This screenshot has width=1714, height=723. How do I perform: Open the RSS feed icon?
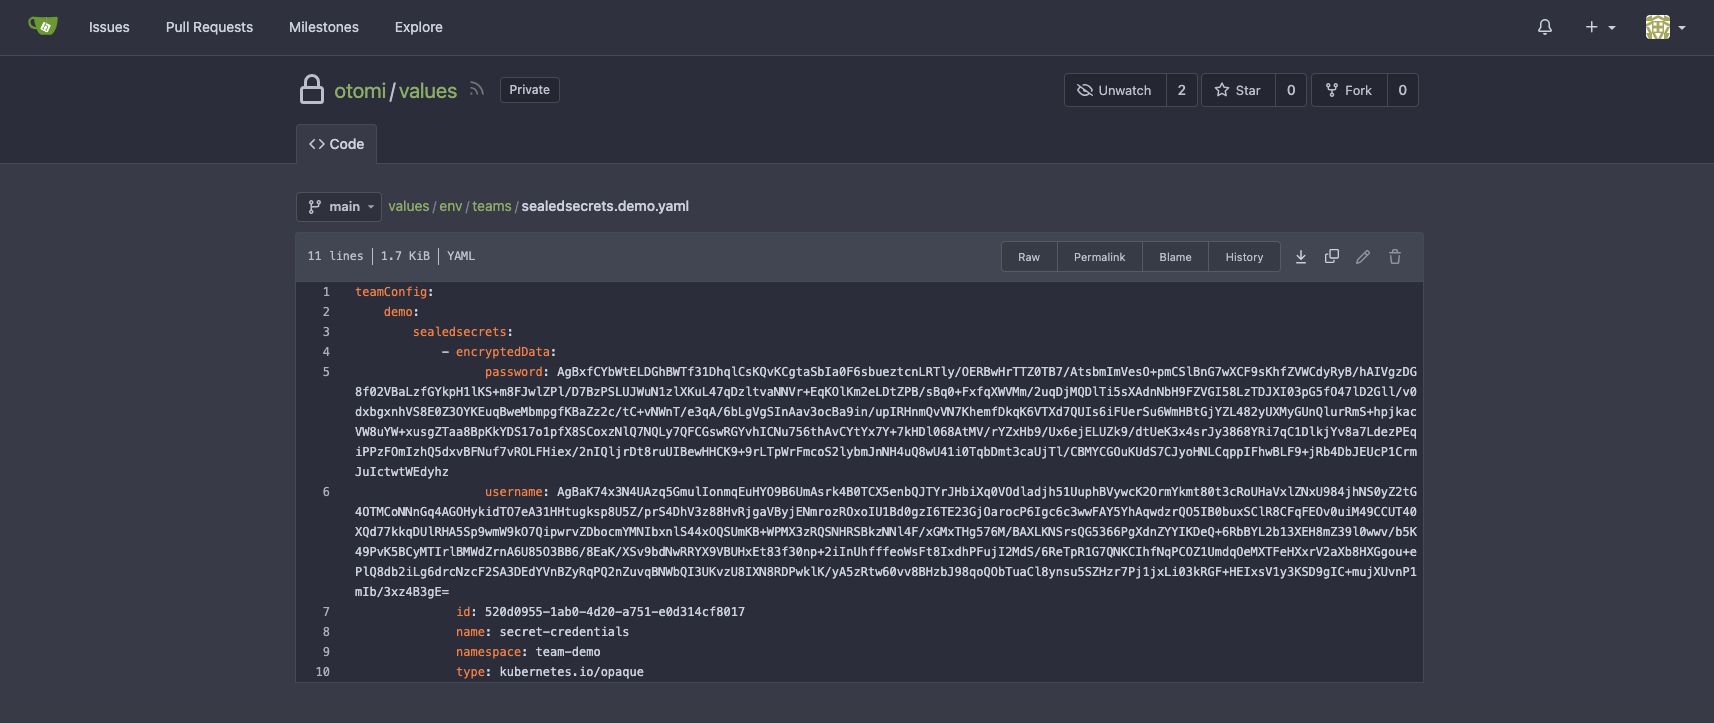tap(477, 89)
